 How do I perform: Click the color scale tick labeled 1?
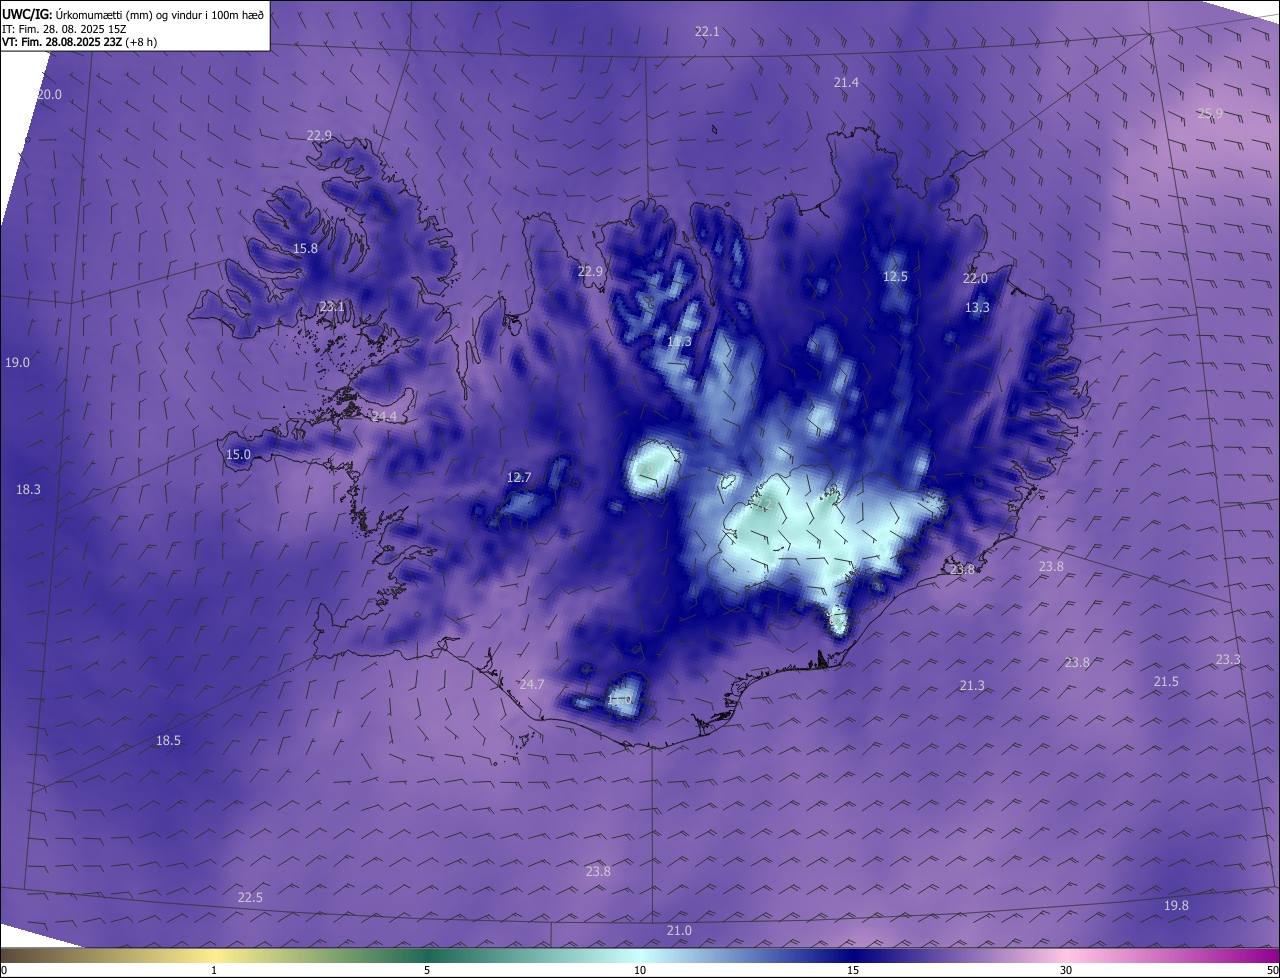point(214,970)
